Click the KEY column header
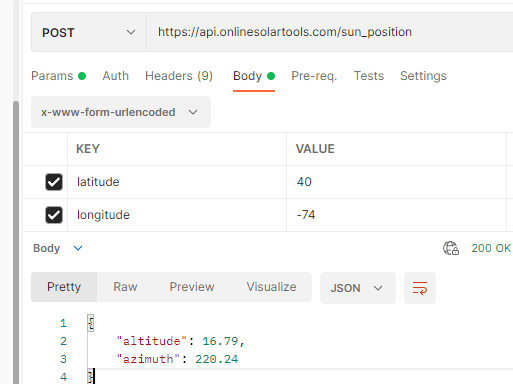The image size is (513, 384). 88,149
